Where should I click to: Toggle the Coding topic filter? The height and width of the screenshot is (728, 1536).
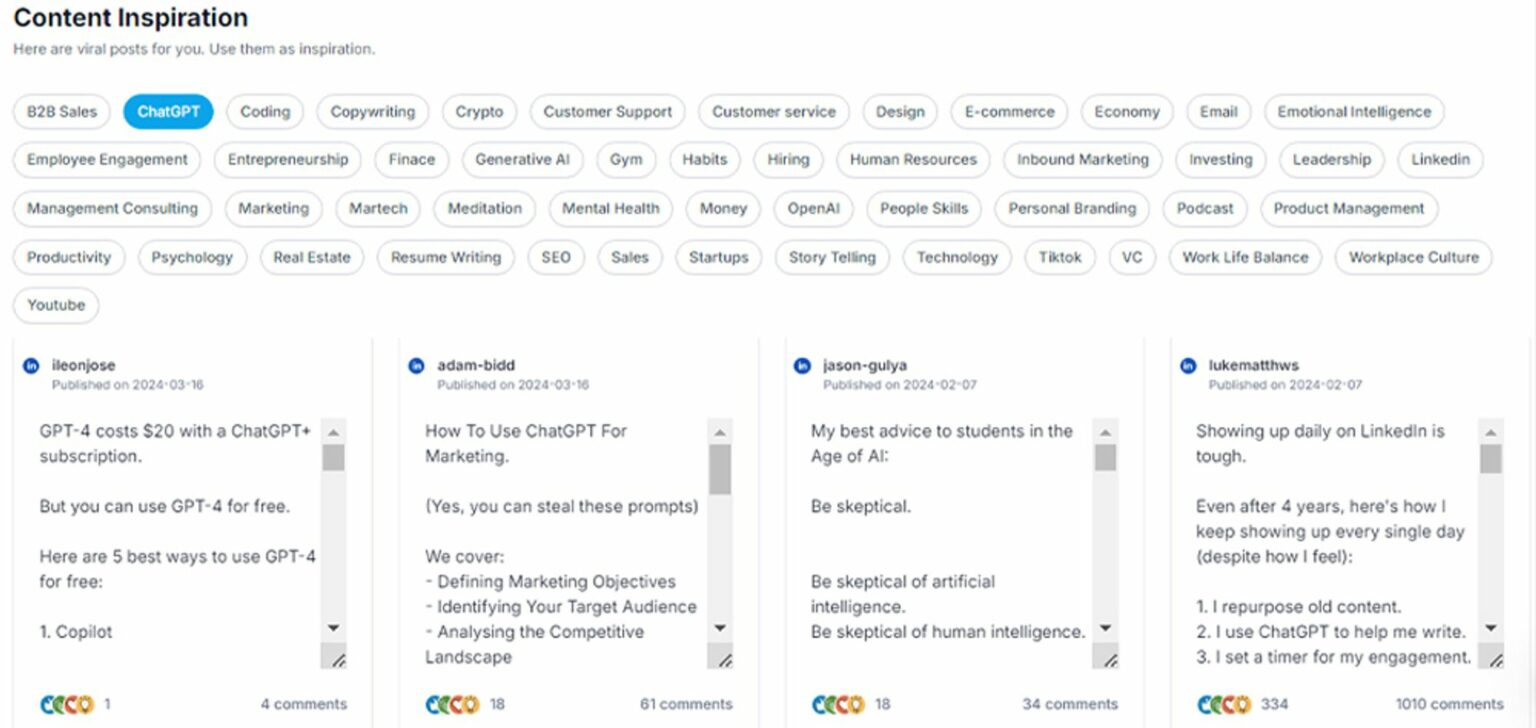pos(264,112)
